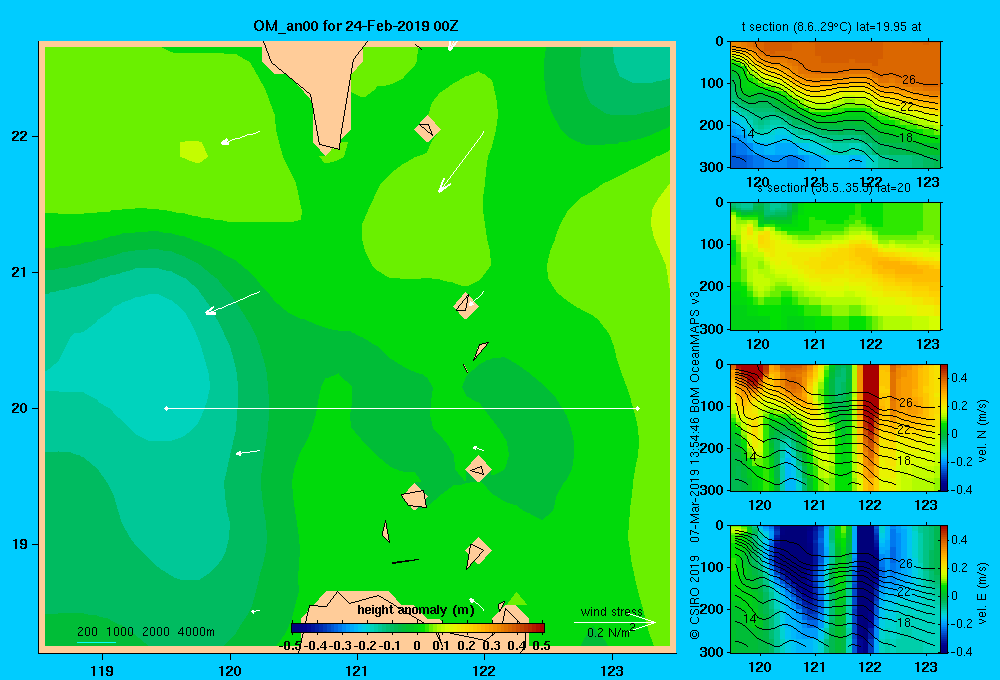
Task: Open the temperature section panel
Action: tap(835, 105)
